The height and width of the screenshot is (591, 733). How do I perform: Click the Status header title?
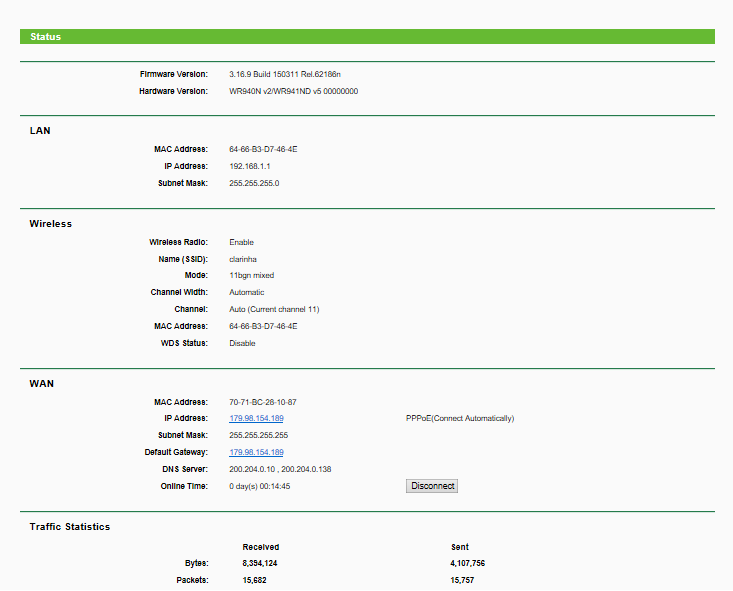pyautogui.click(x=45, y=36)
